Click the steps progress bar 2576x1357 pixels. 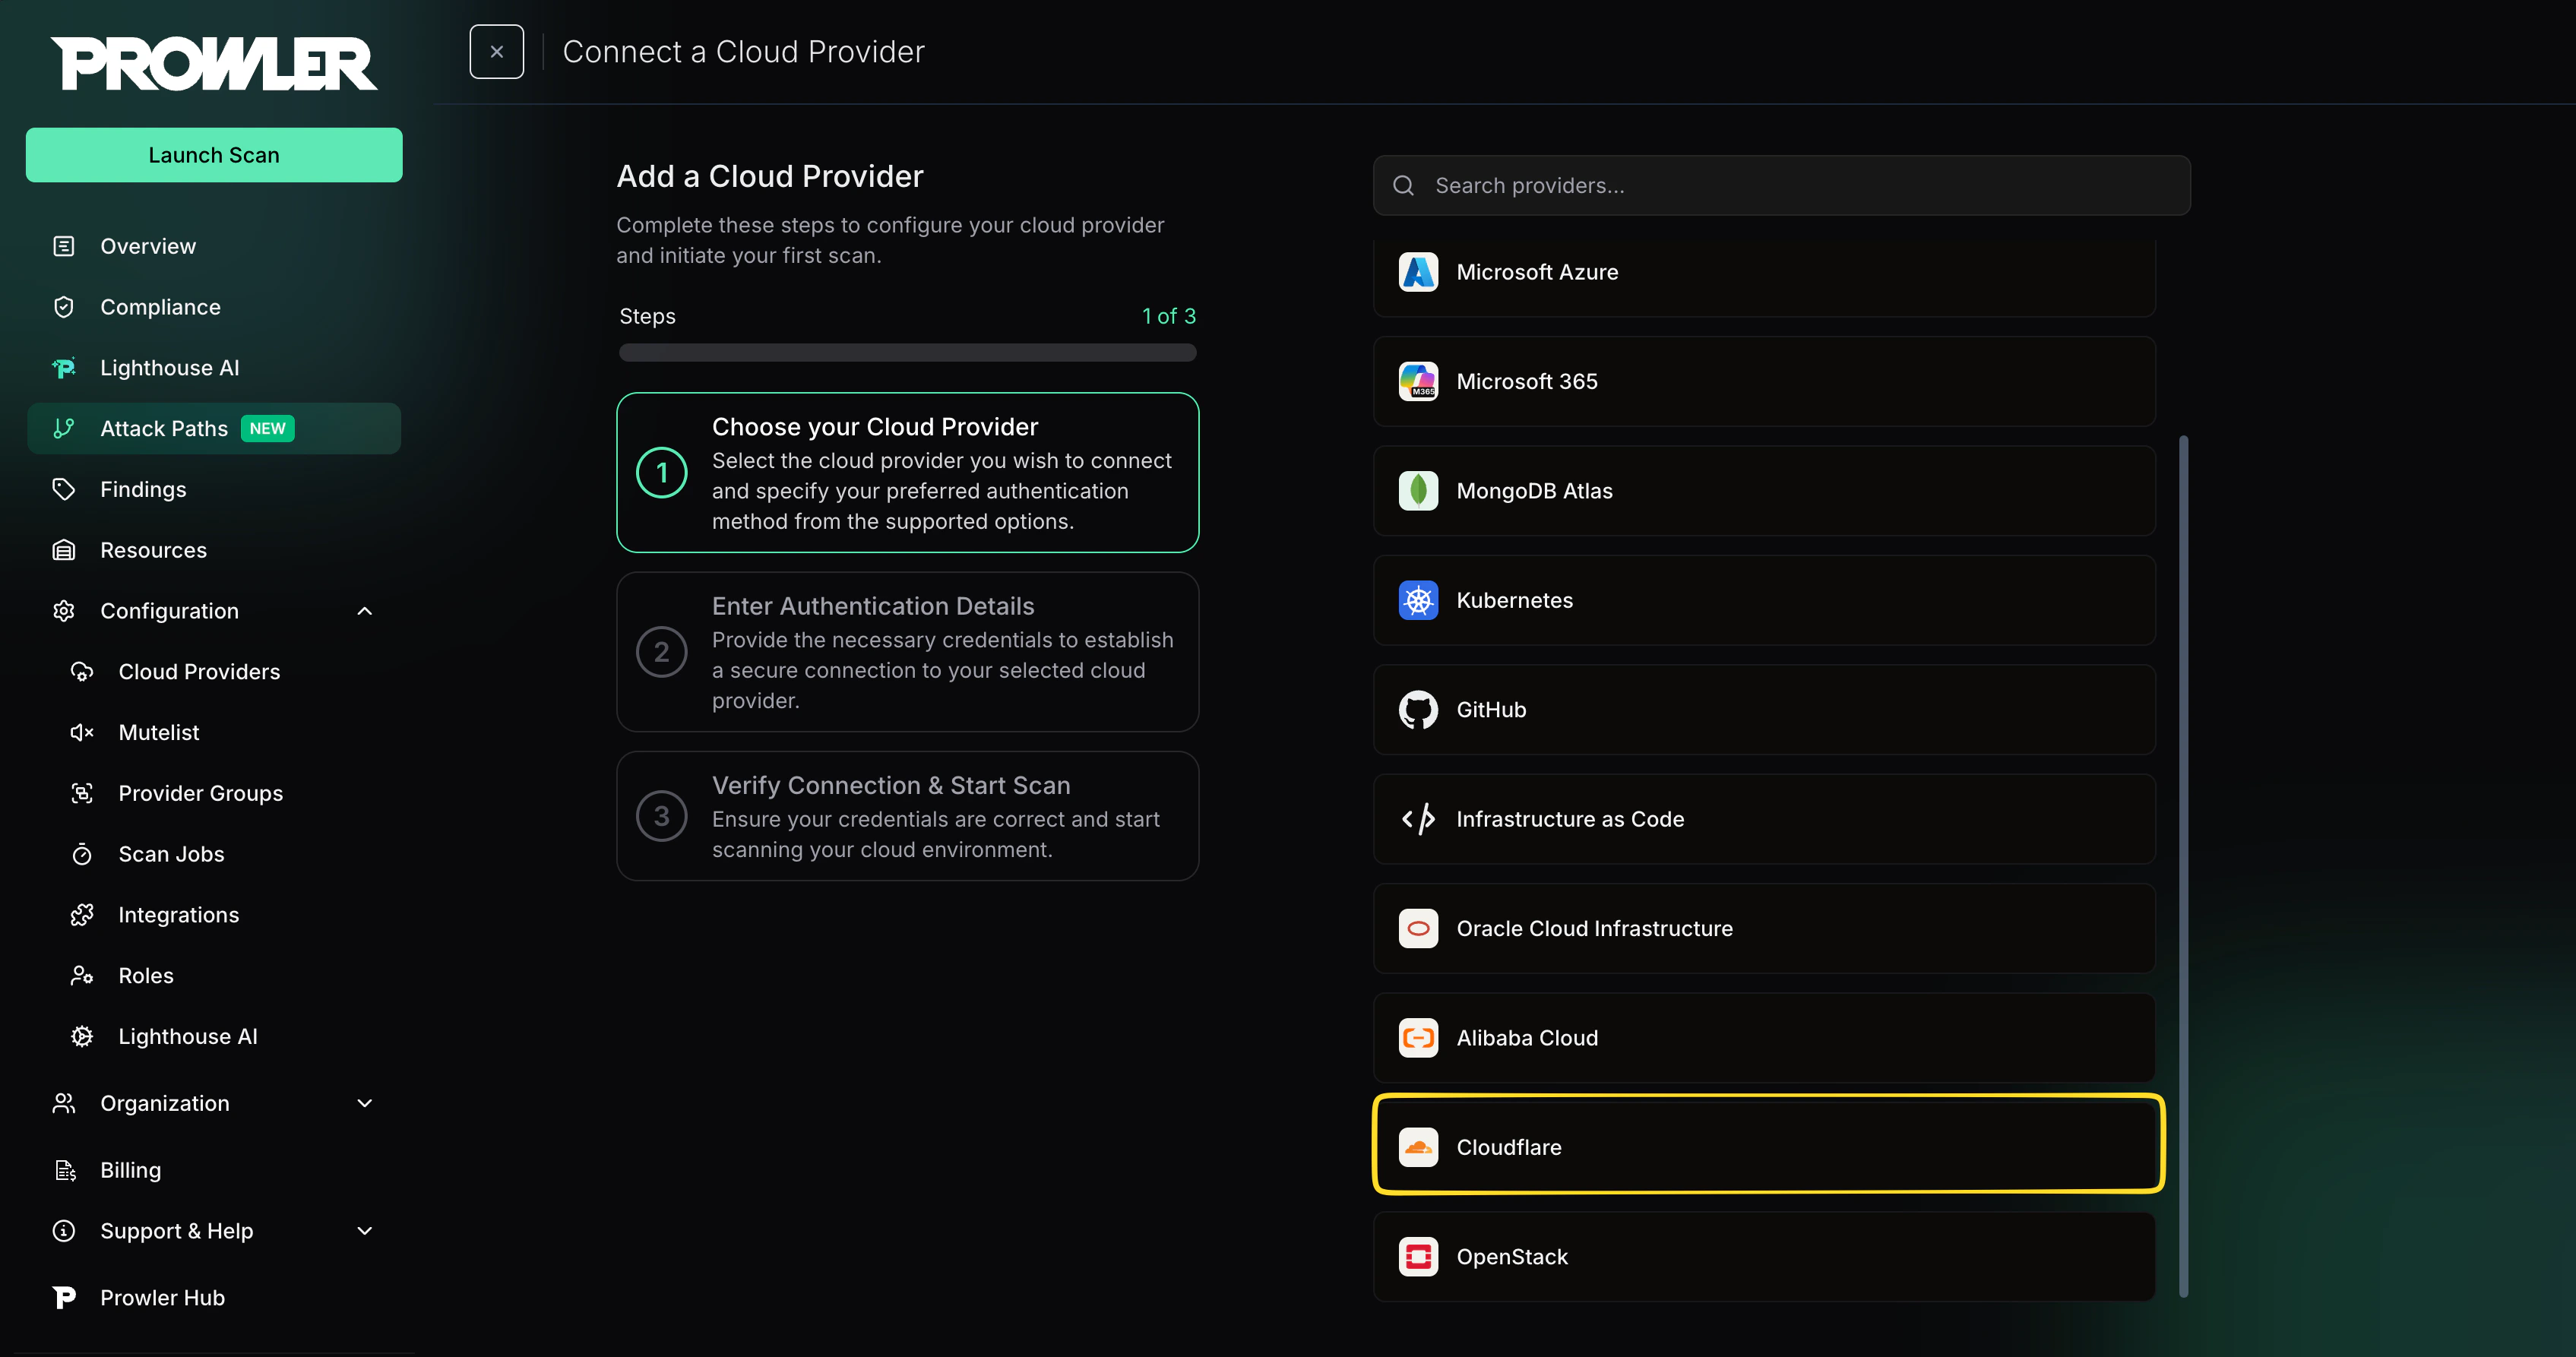907,352
